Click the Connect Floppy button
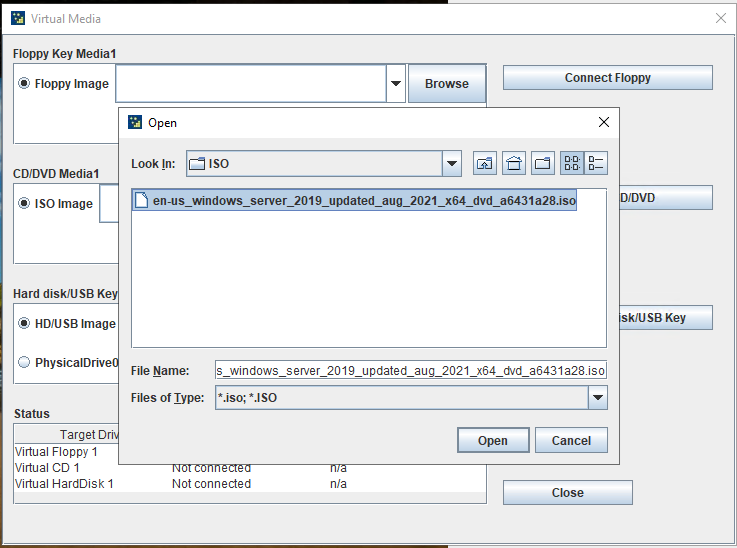 tap(607, 78)
